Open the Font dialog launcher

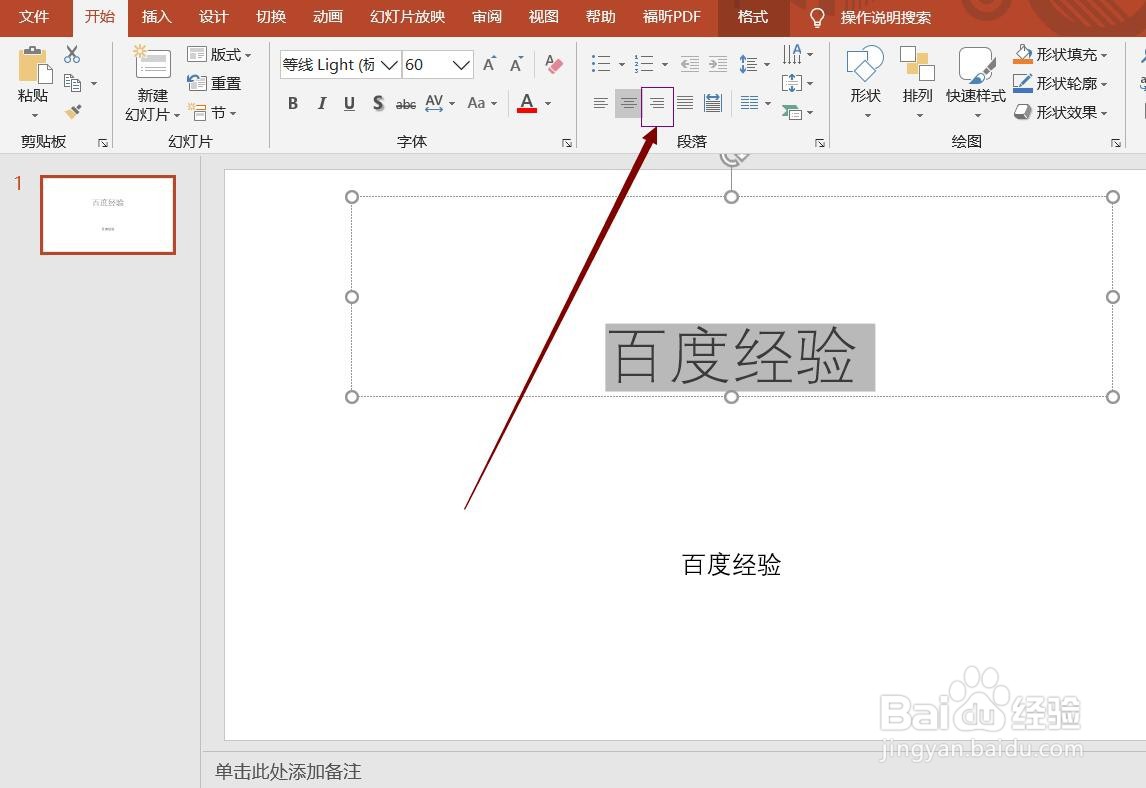point(566,143)
